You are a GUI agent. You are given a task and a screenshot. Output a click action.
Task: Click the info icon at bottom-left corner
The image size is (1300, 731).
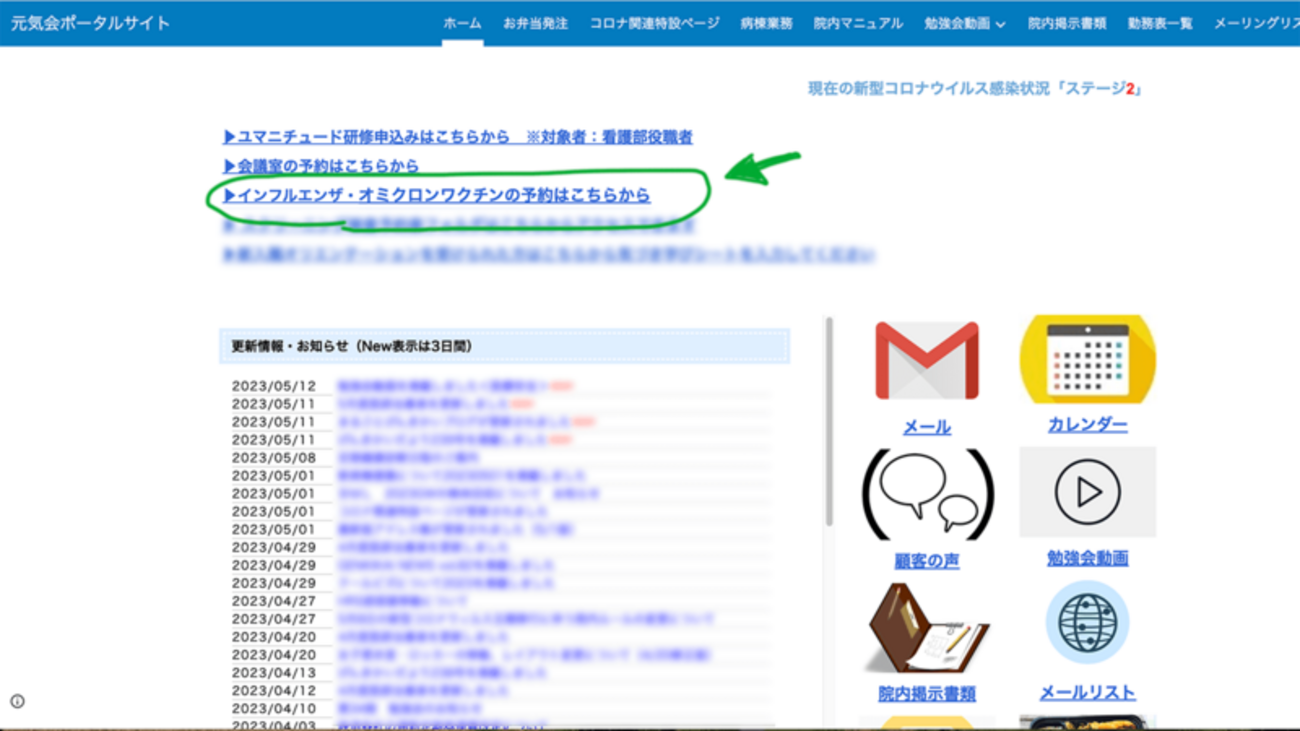(x=17, y=701)
